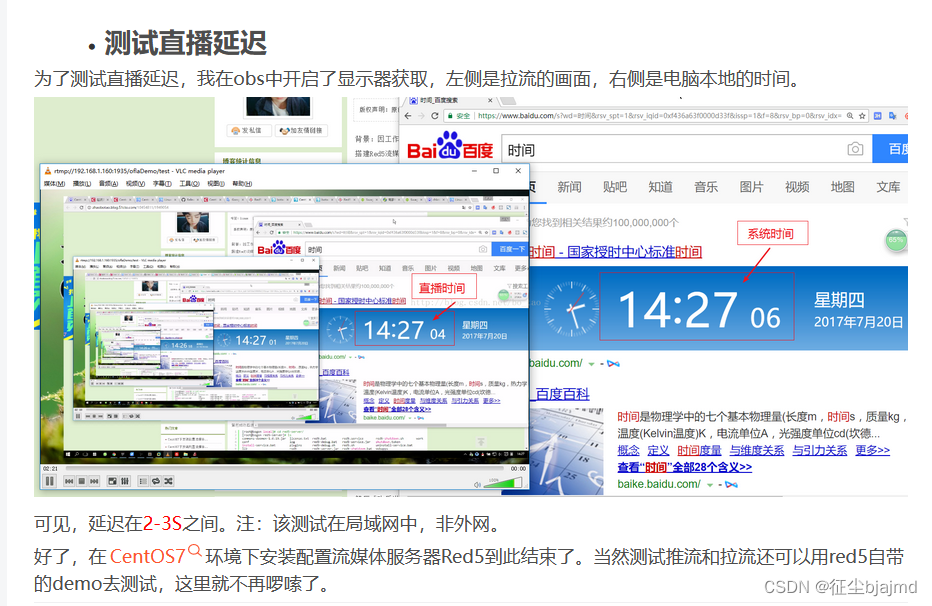Mute audio via VLC speaker icon
This screenshot has height=606, width=932.
coord(477,485)
